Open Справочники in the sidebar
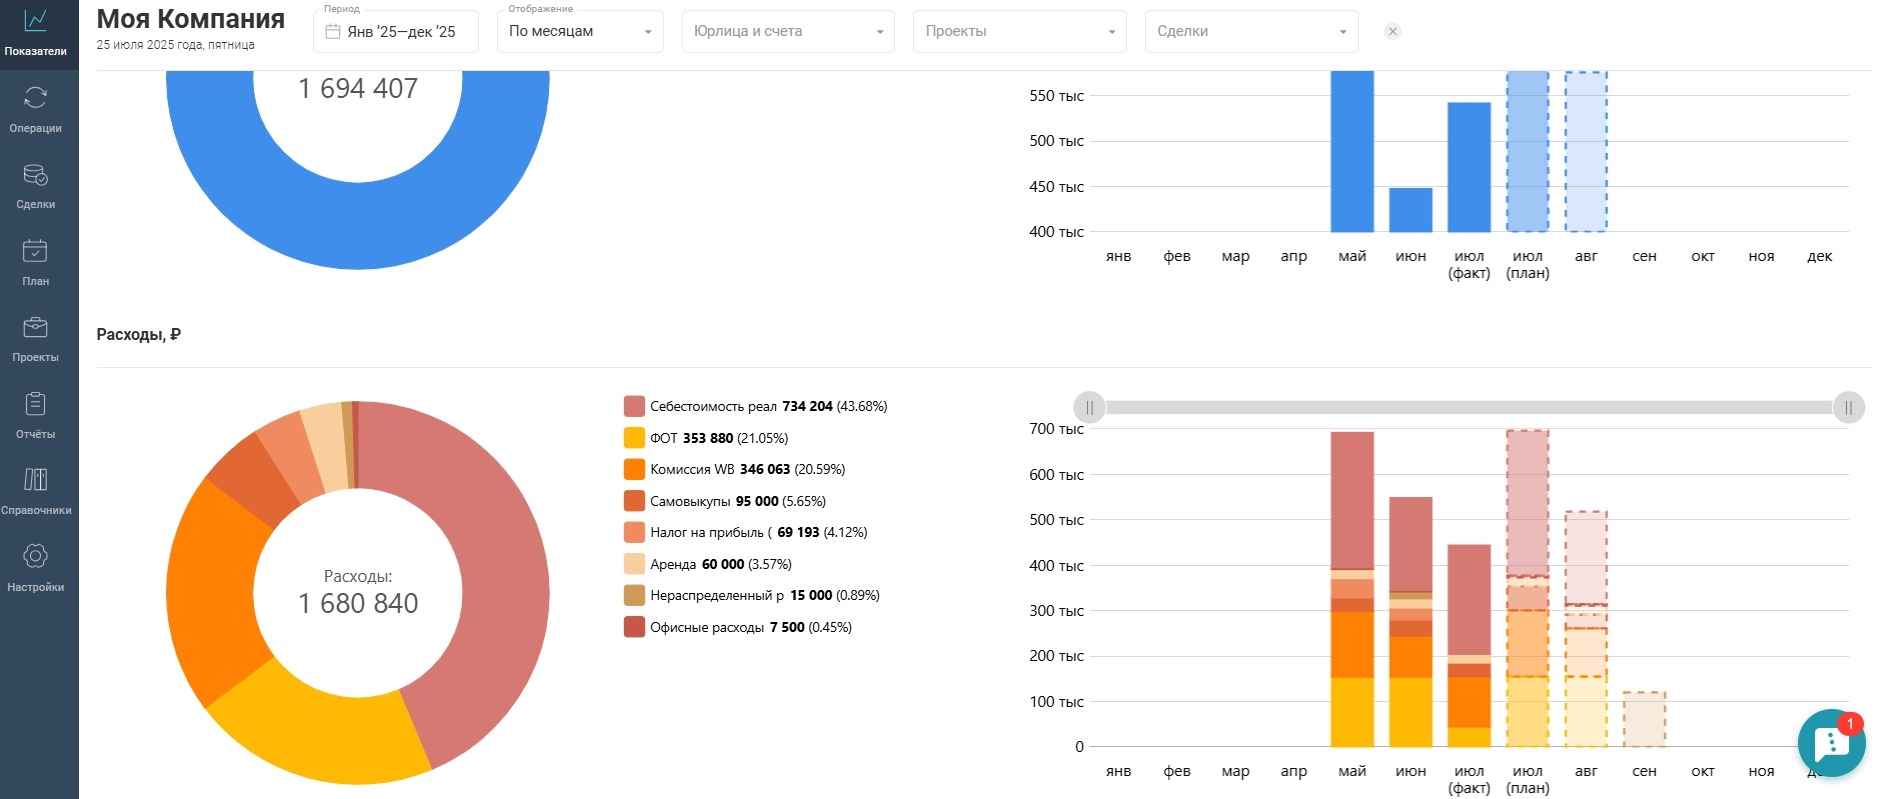The image size is (1886, 799). [36, 491]
